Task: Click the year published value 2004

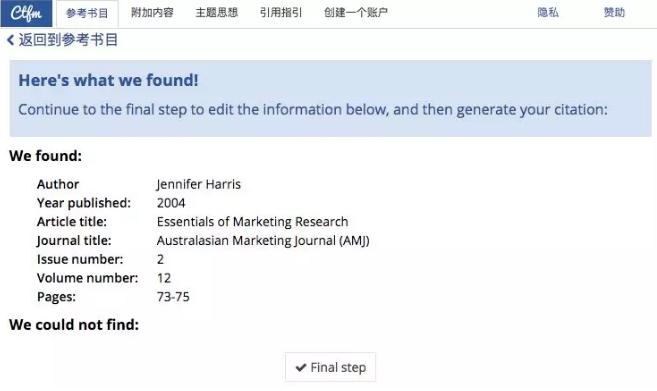Action: 171,203
